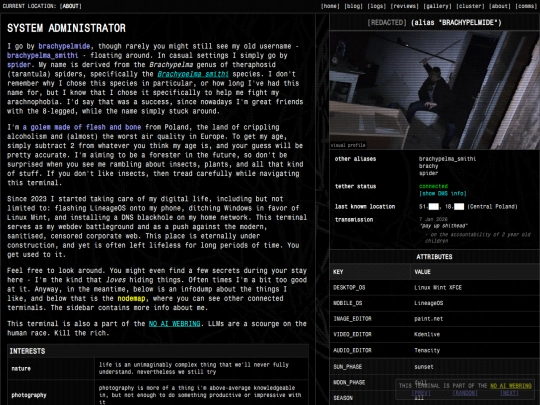
Task: Click the ATTRIBUTES table title
Action: (x=434, y=257)
